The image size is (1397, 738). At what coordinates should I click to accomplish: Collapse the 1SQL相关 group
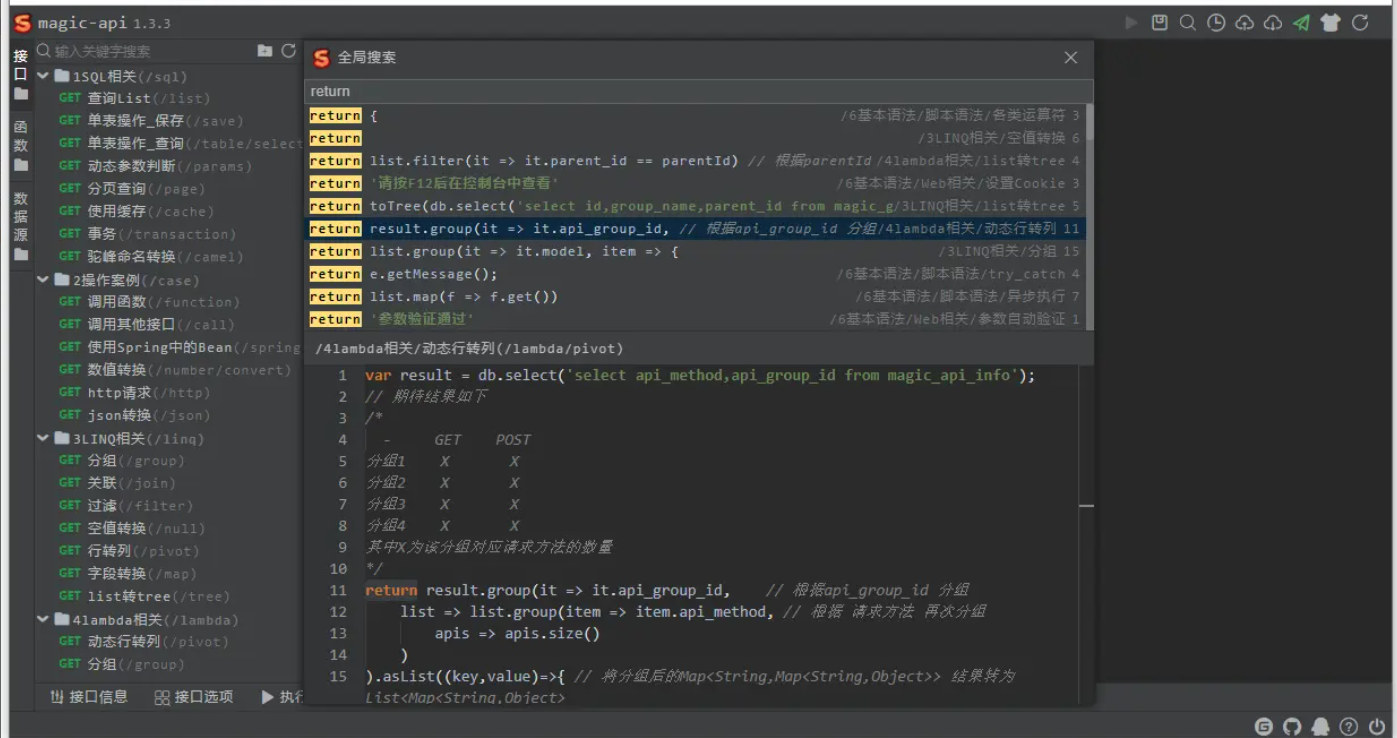coord(43,75)
